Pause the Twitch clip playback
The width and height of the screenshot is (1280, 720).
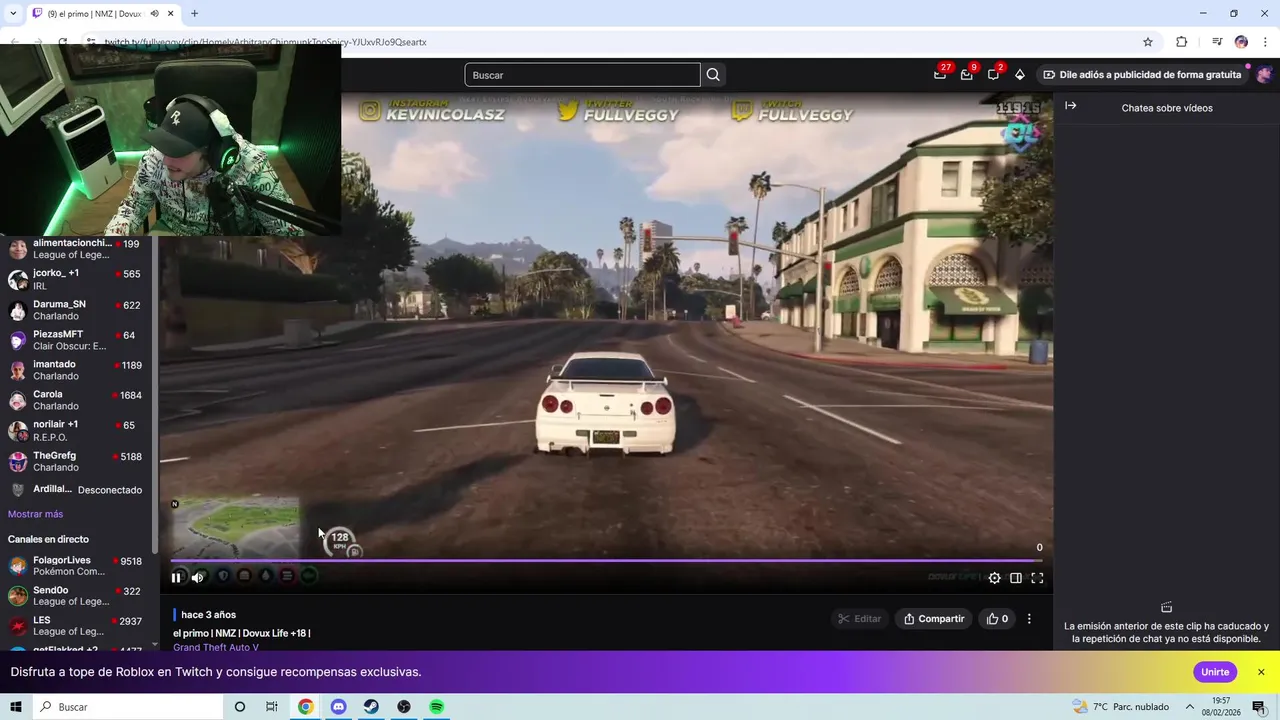click(176, 577)
